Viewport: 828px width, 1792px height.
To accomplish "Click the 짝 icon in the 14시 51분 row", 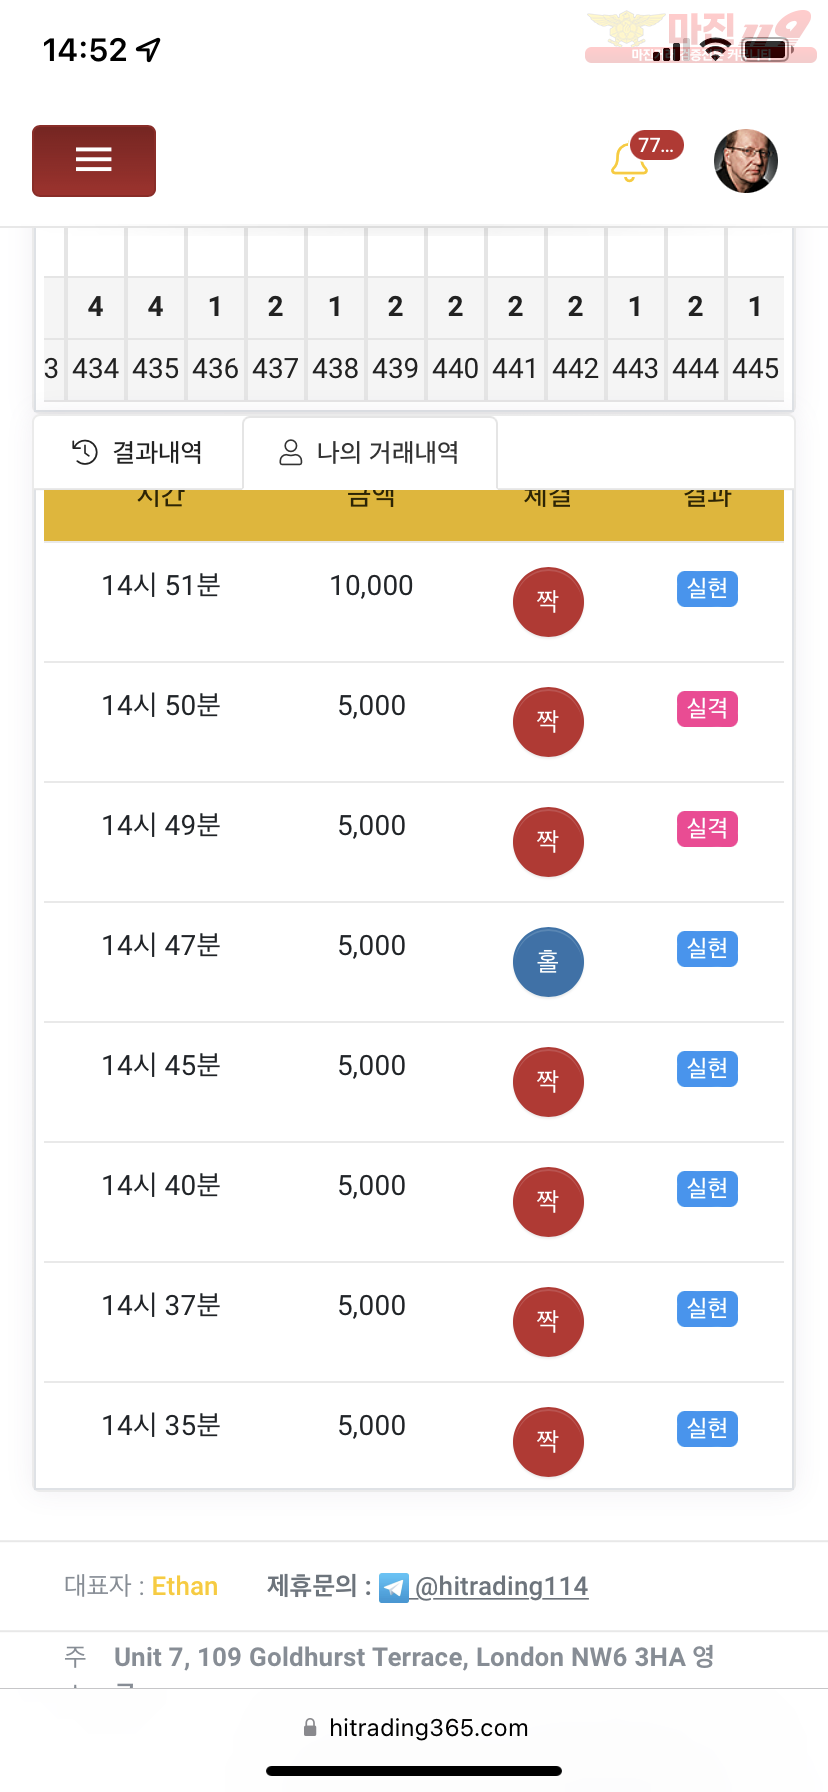I will coord(548,601).
